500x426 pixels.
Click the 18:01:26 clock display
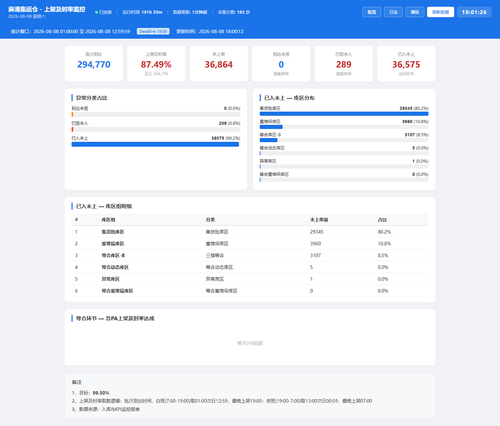tap(474, 12)
